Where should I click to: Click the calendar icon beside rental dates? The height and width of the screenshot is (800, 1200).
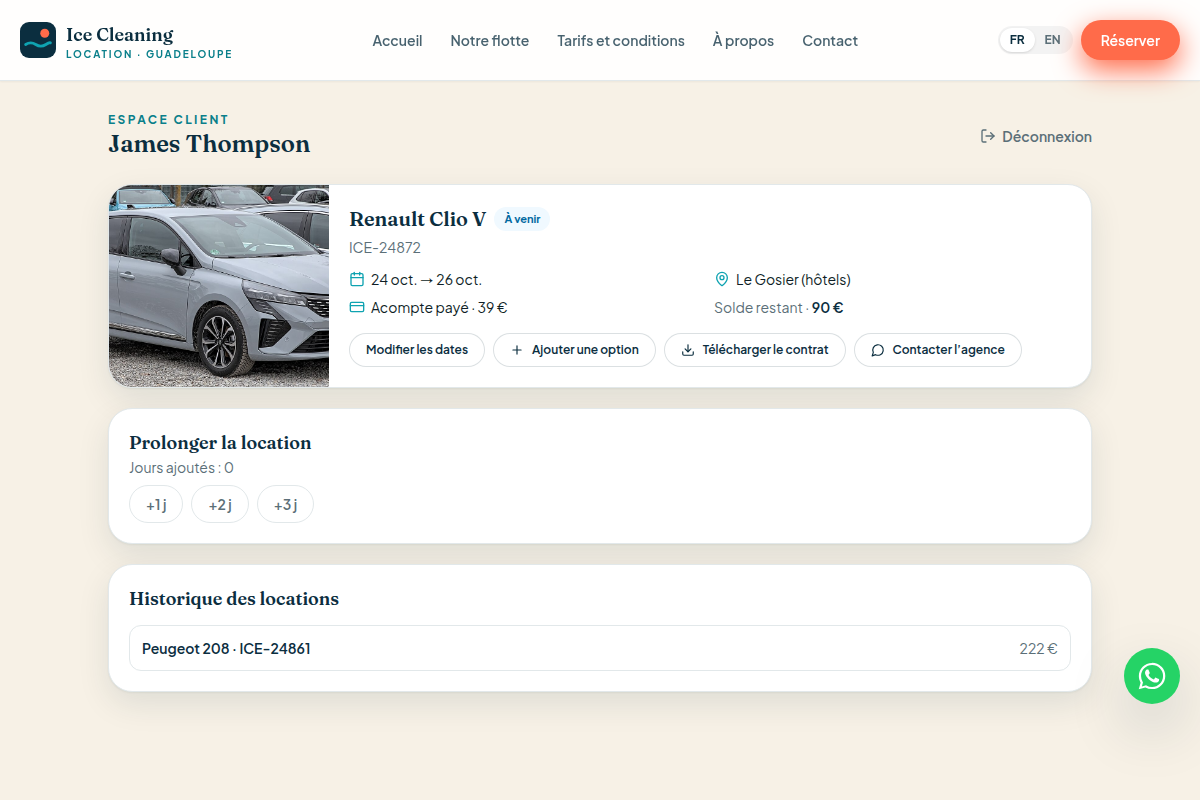coord(357,279)
